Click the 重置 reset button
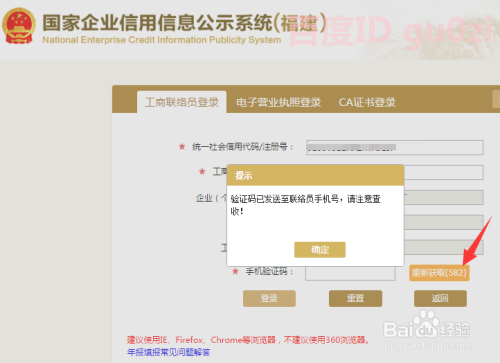 point(355,298)
